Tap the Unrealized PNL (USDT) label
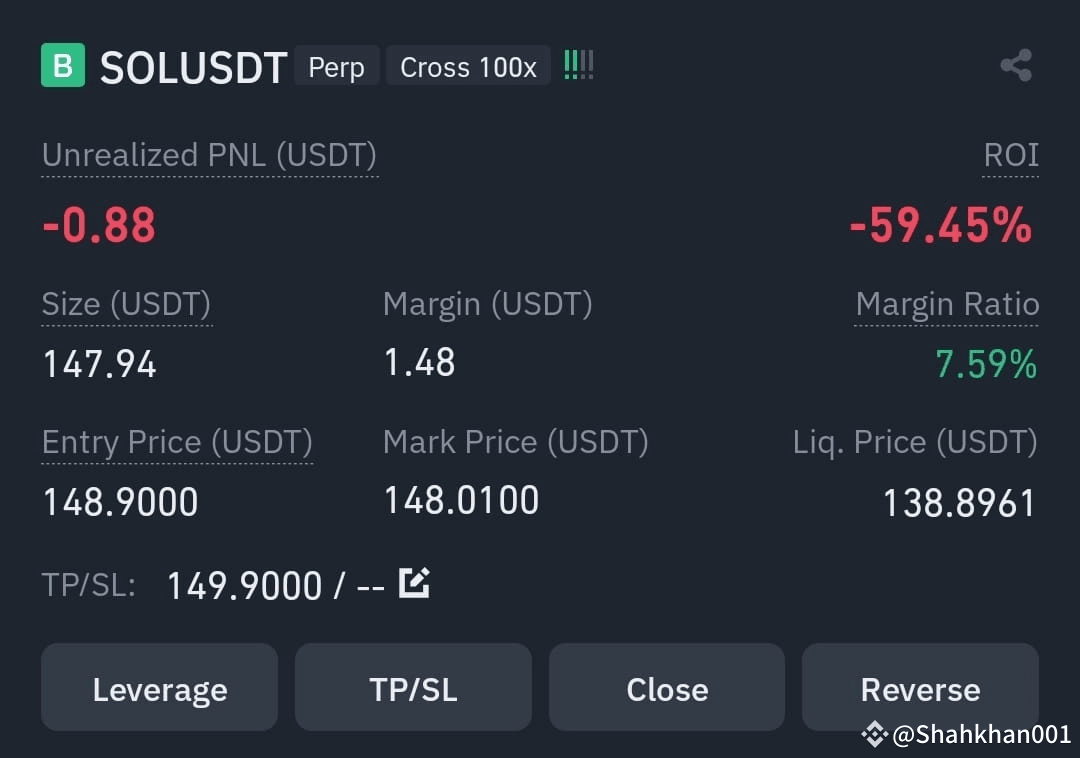 click(209, 156)
